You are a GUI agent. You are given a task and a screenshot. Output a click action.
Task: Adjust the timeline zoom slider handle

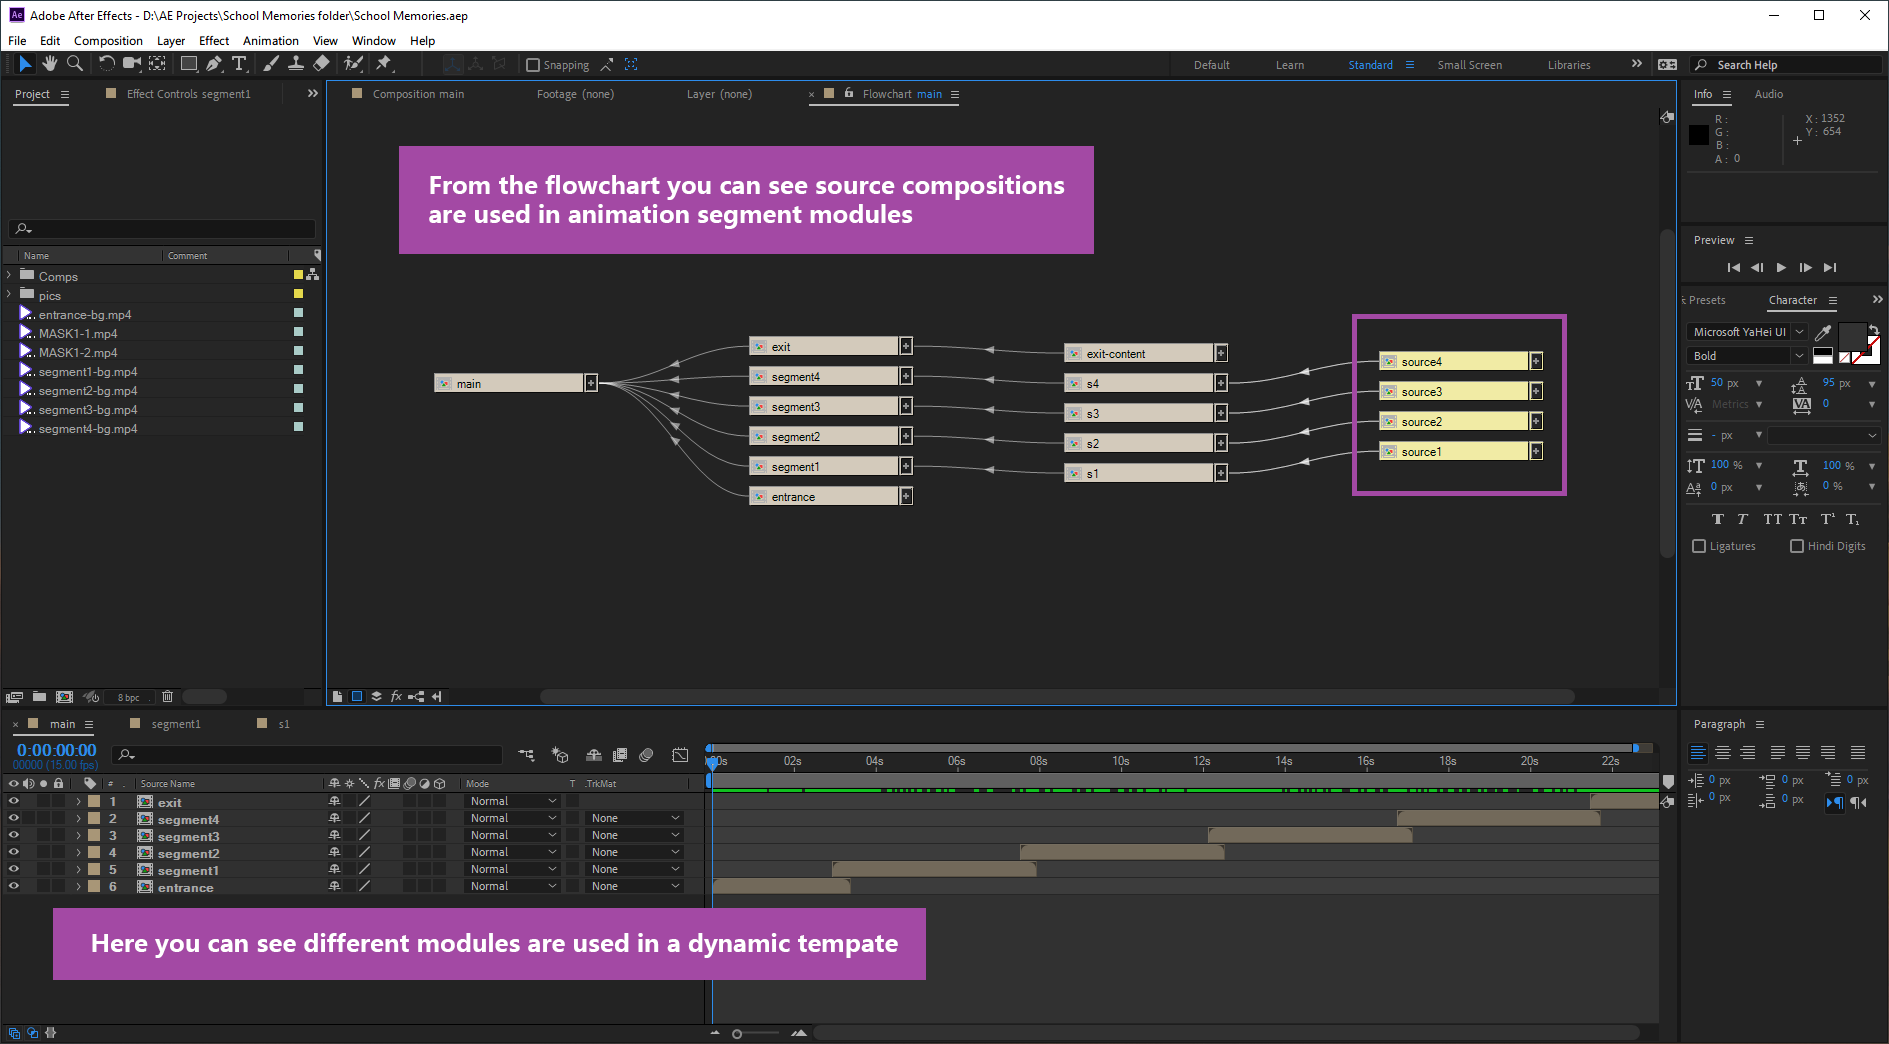(737, 1034)
